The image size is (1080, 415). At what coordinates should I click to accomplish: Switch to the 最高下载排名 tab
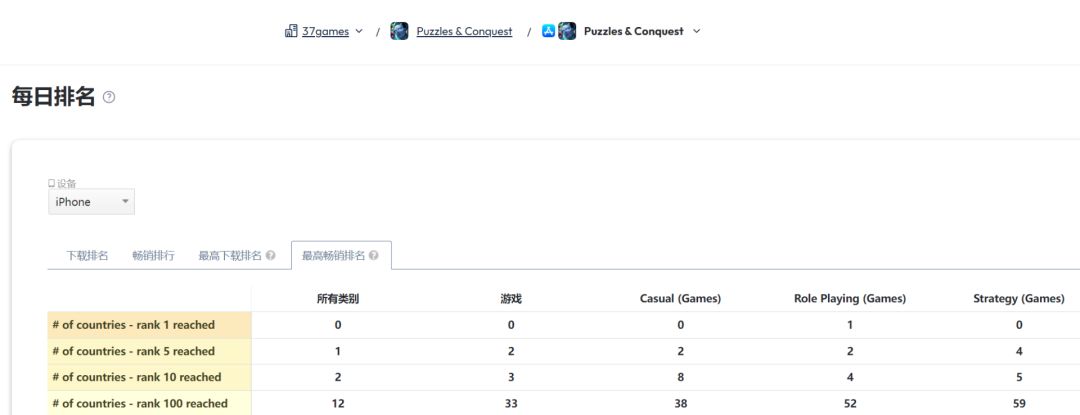click(x=230, y=255)
